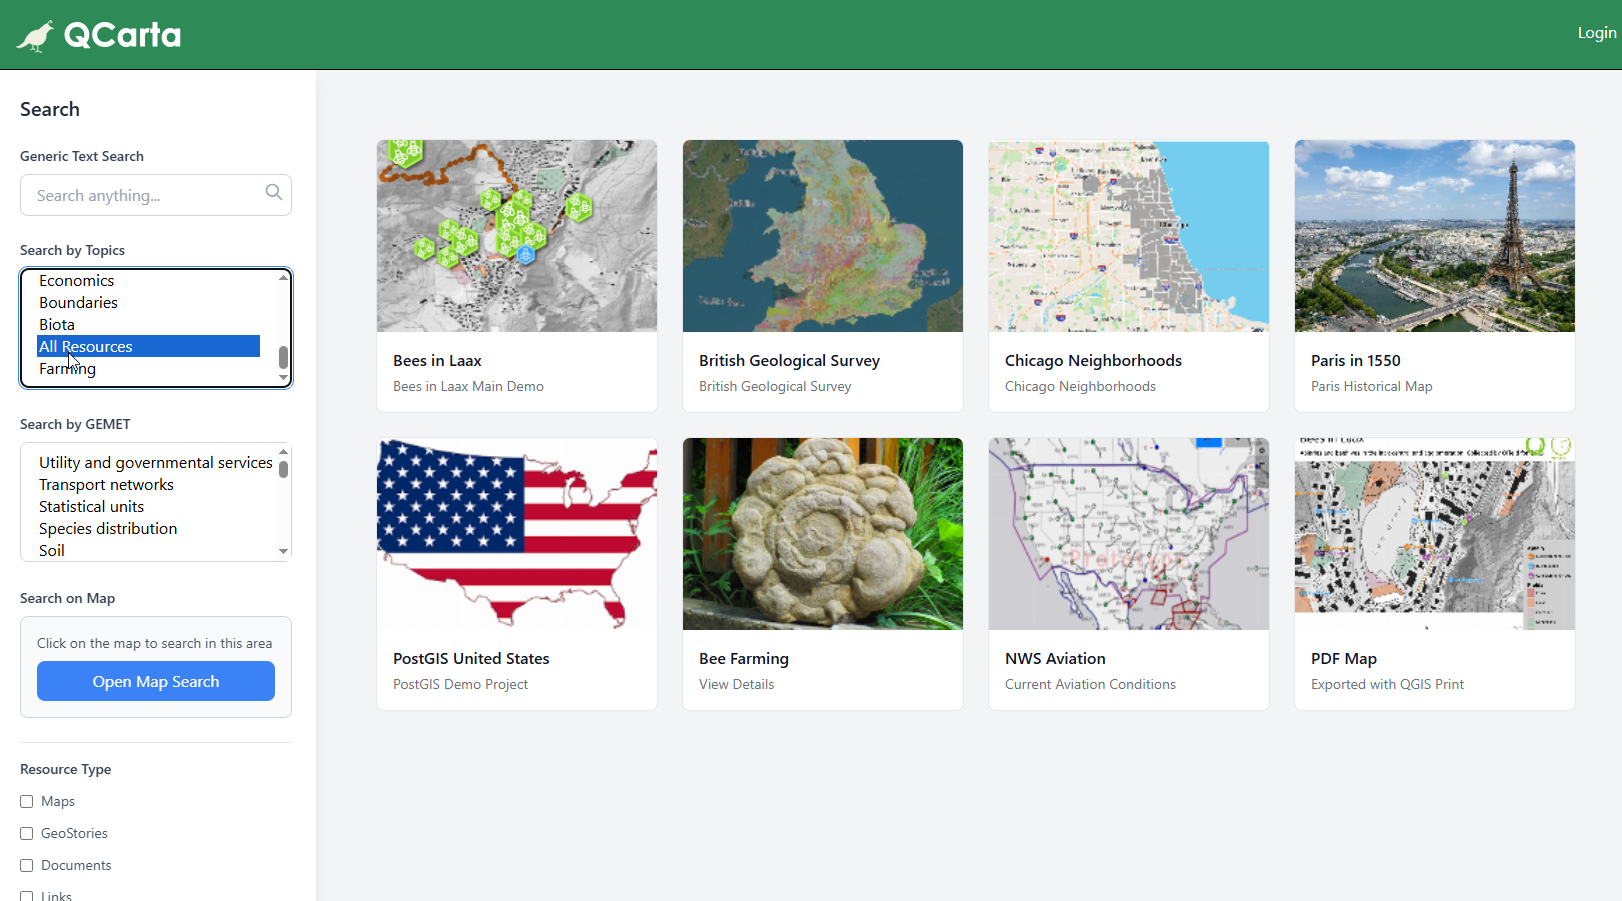Click the Login link
Screen dimensions: 1622x901
pyautogui.click(x=1596, y=33)
